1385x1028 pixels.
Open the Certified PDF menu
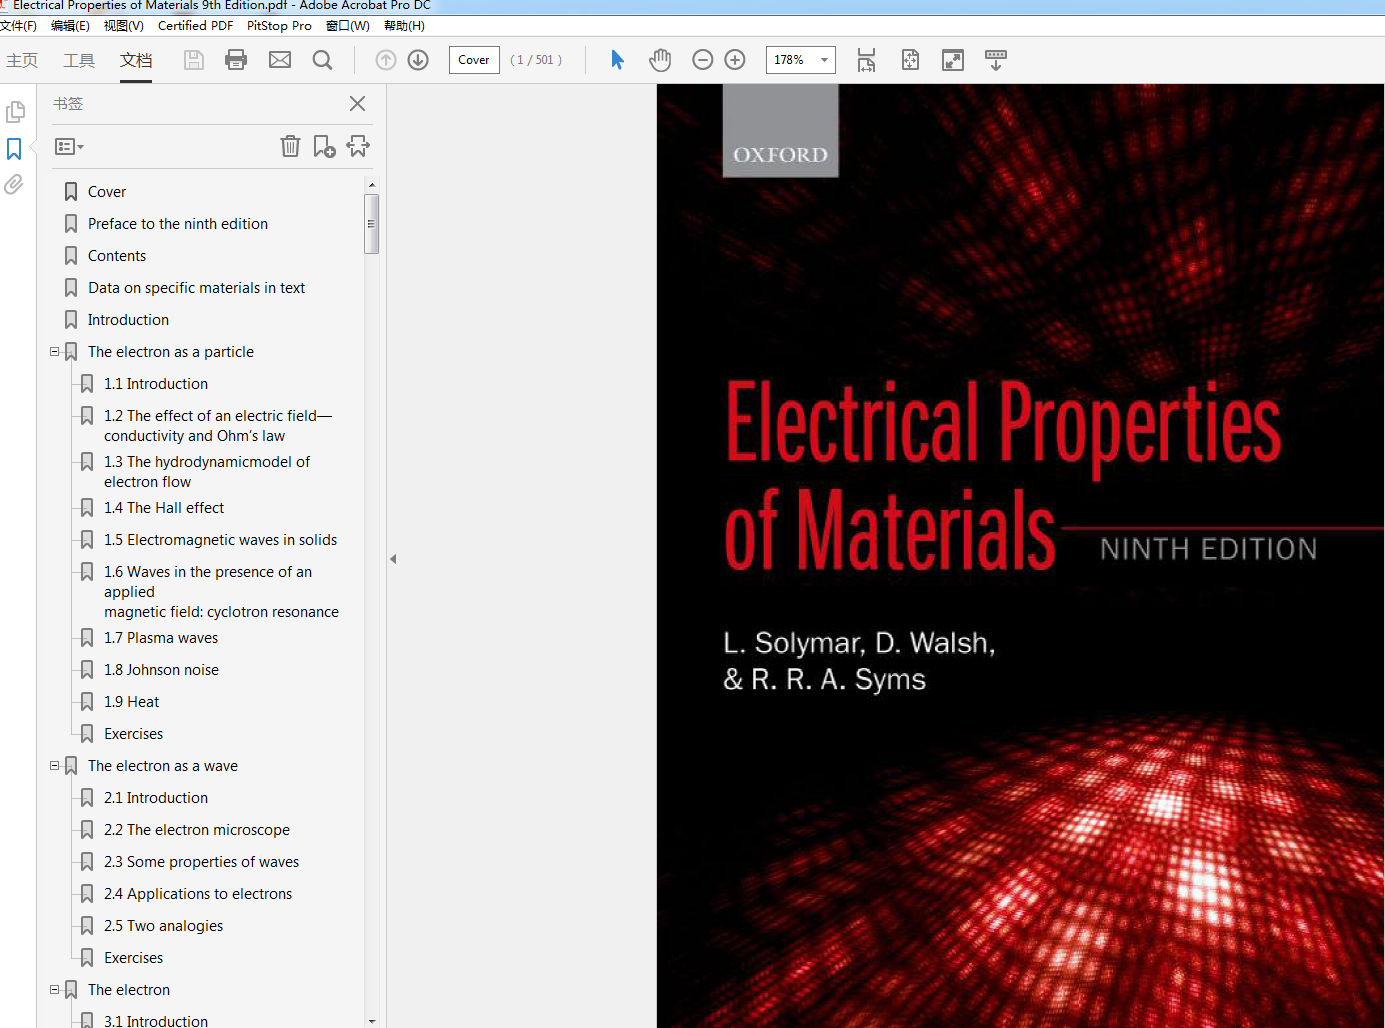click(x=195, y=26)
